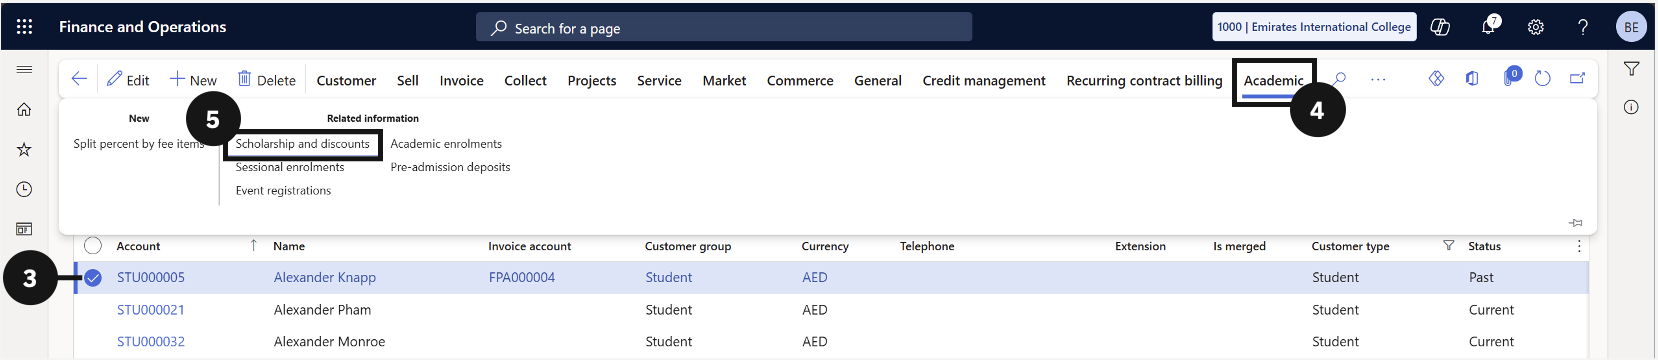Open the Customer tab
This screenshot has width=1658, height=360.
point(346,80)
